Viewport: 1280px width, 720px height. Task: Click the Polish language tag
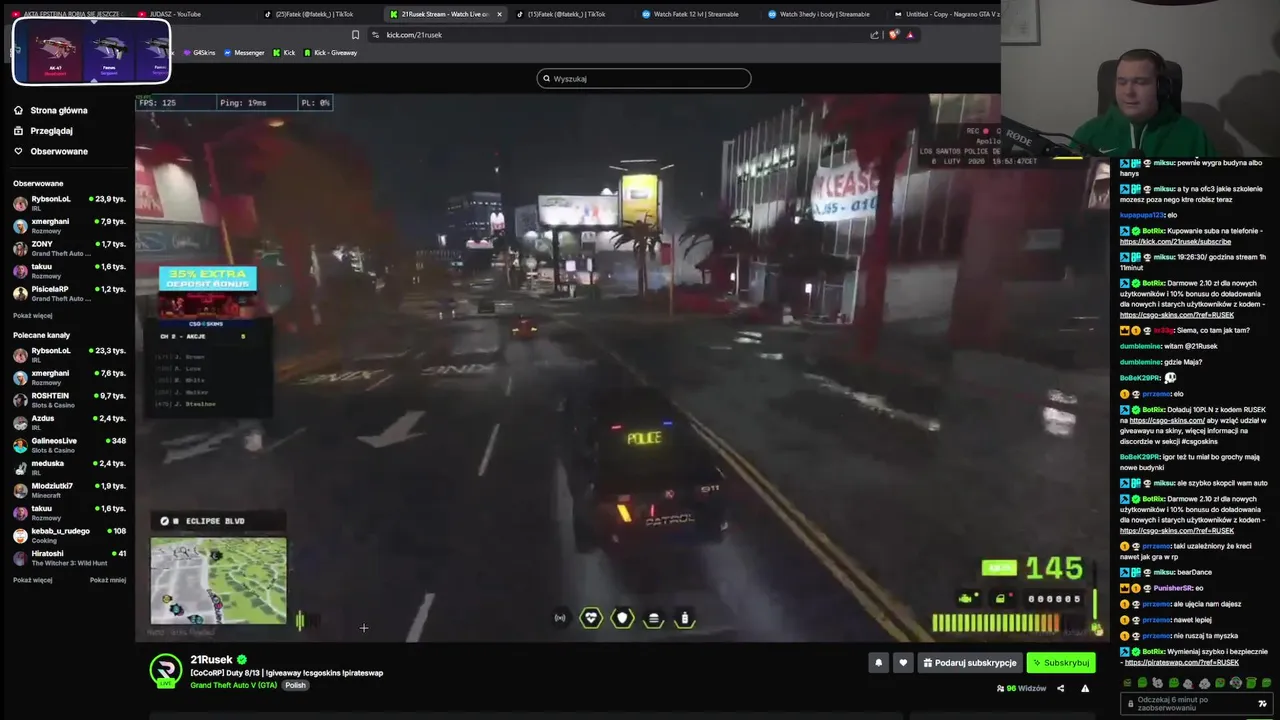[295, 685]
